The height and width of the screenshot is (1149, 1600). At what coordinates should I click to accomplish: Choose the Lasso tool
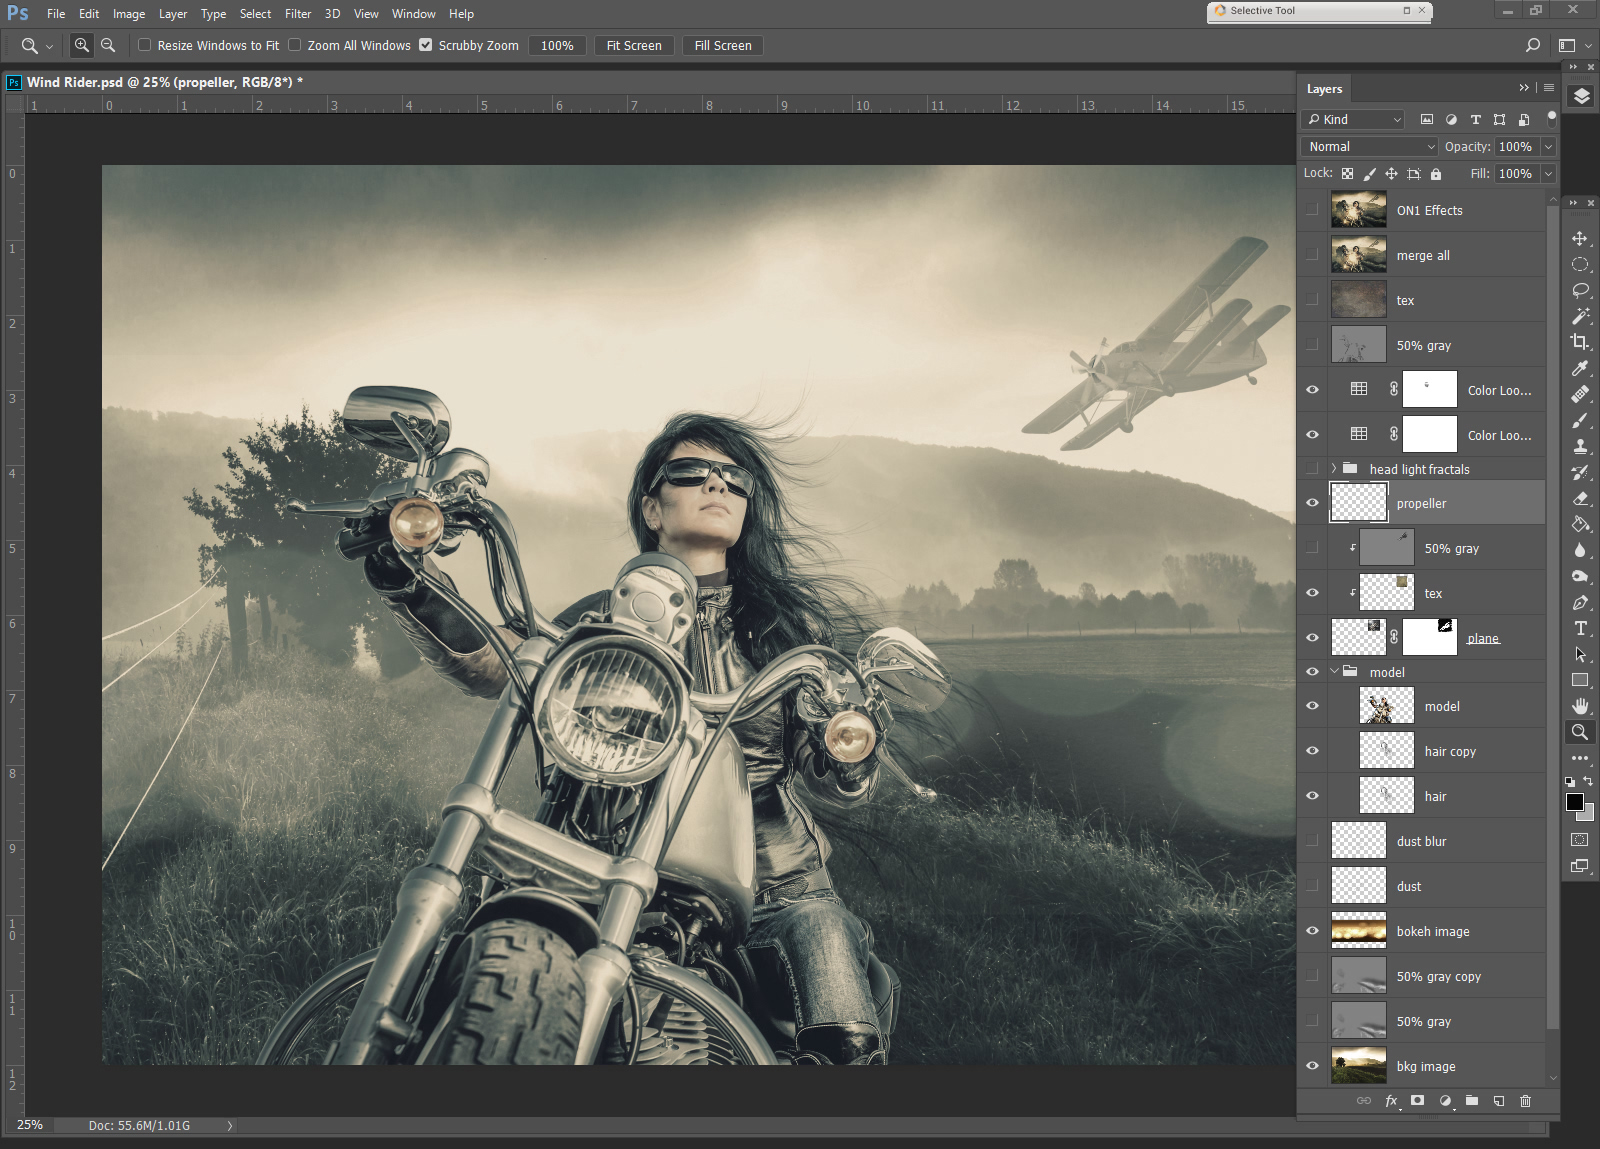pos(1580,290)
